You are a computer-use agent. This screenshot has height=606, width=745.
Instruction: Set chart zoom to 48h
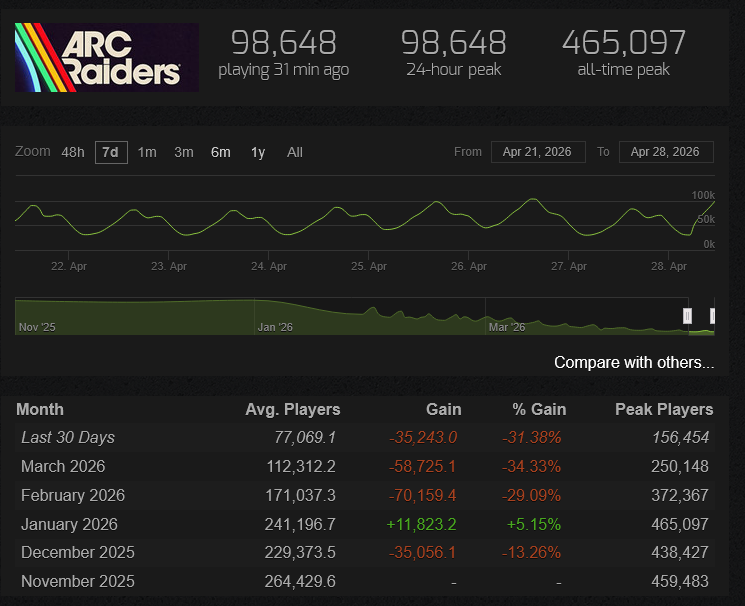(73, 152)
